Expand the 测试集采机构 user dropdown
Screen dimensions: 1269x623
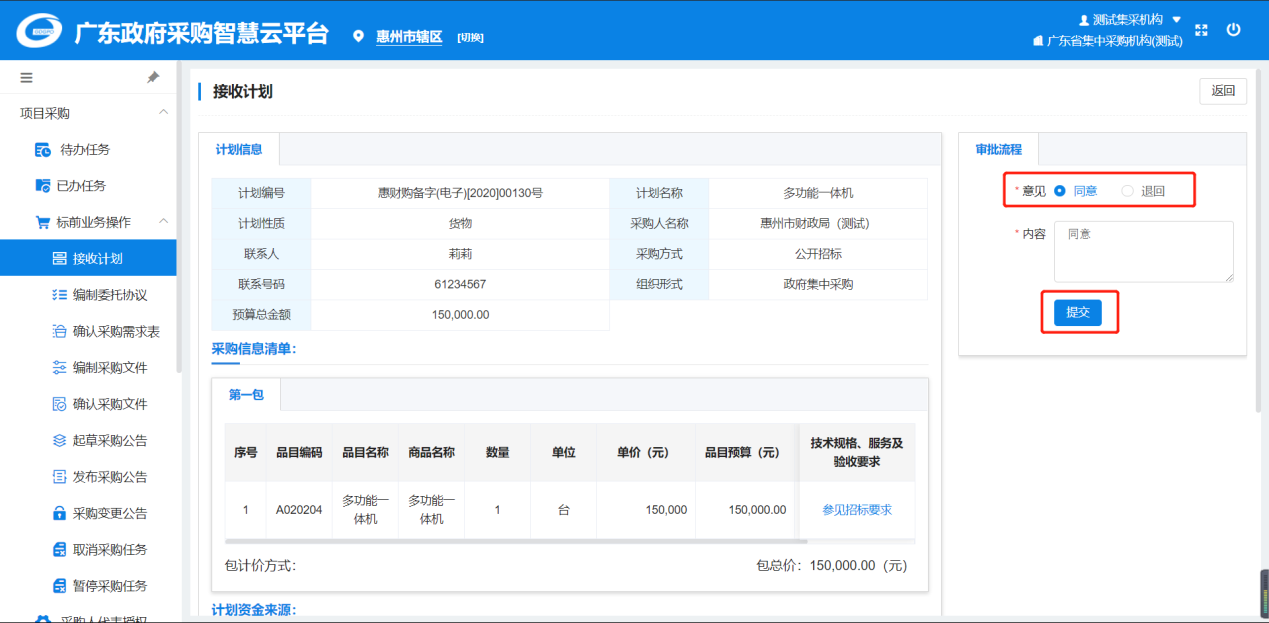point(1176,20)
